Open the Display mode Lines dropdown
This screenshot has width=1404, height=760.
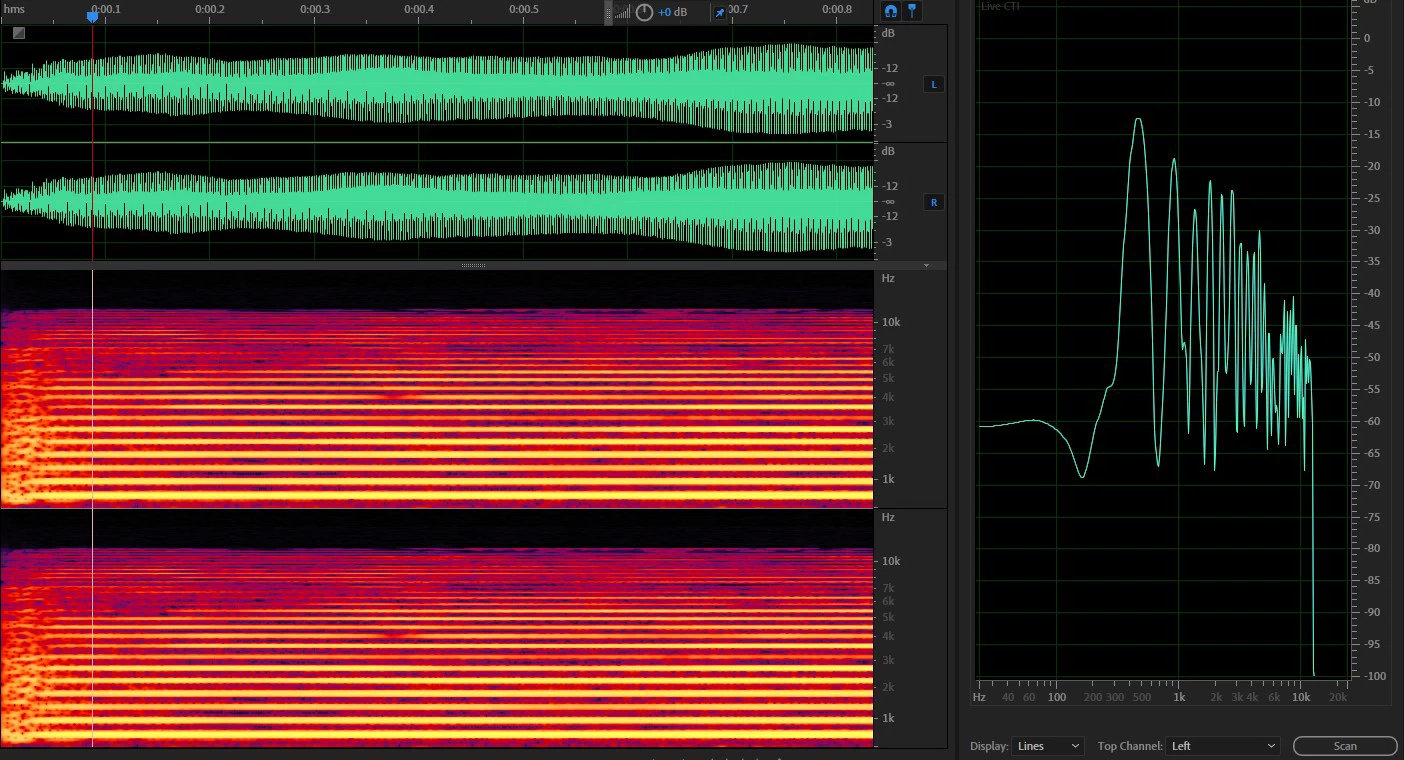click(1047, 746)
